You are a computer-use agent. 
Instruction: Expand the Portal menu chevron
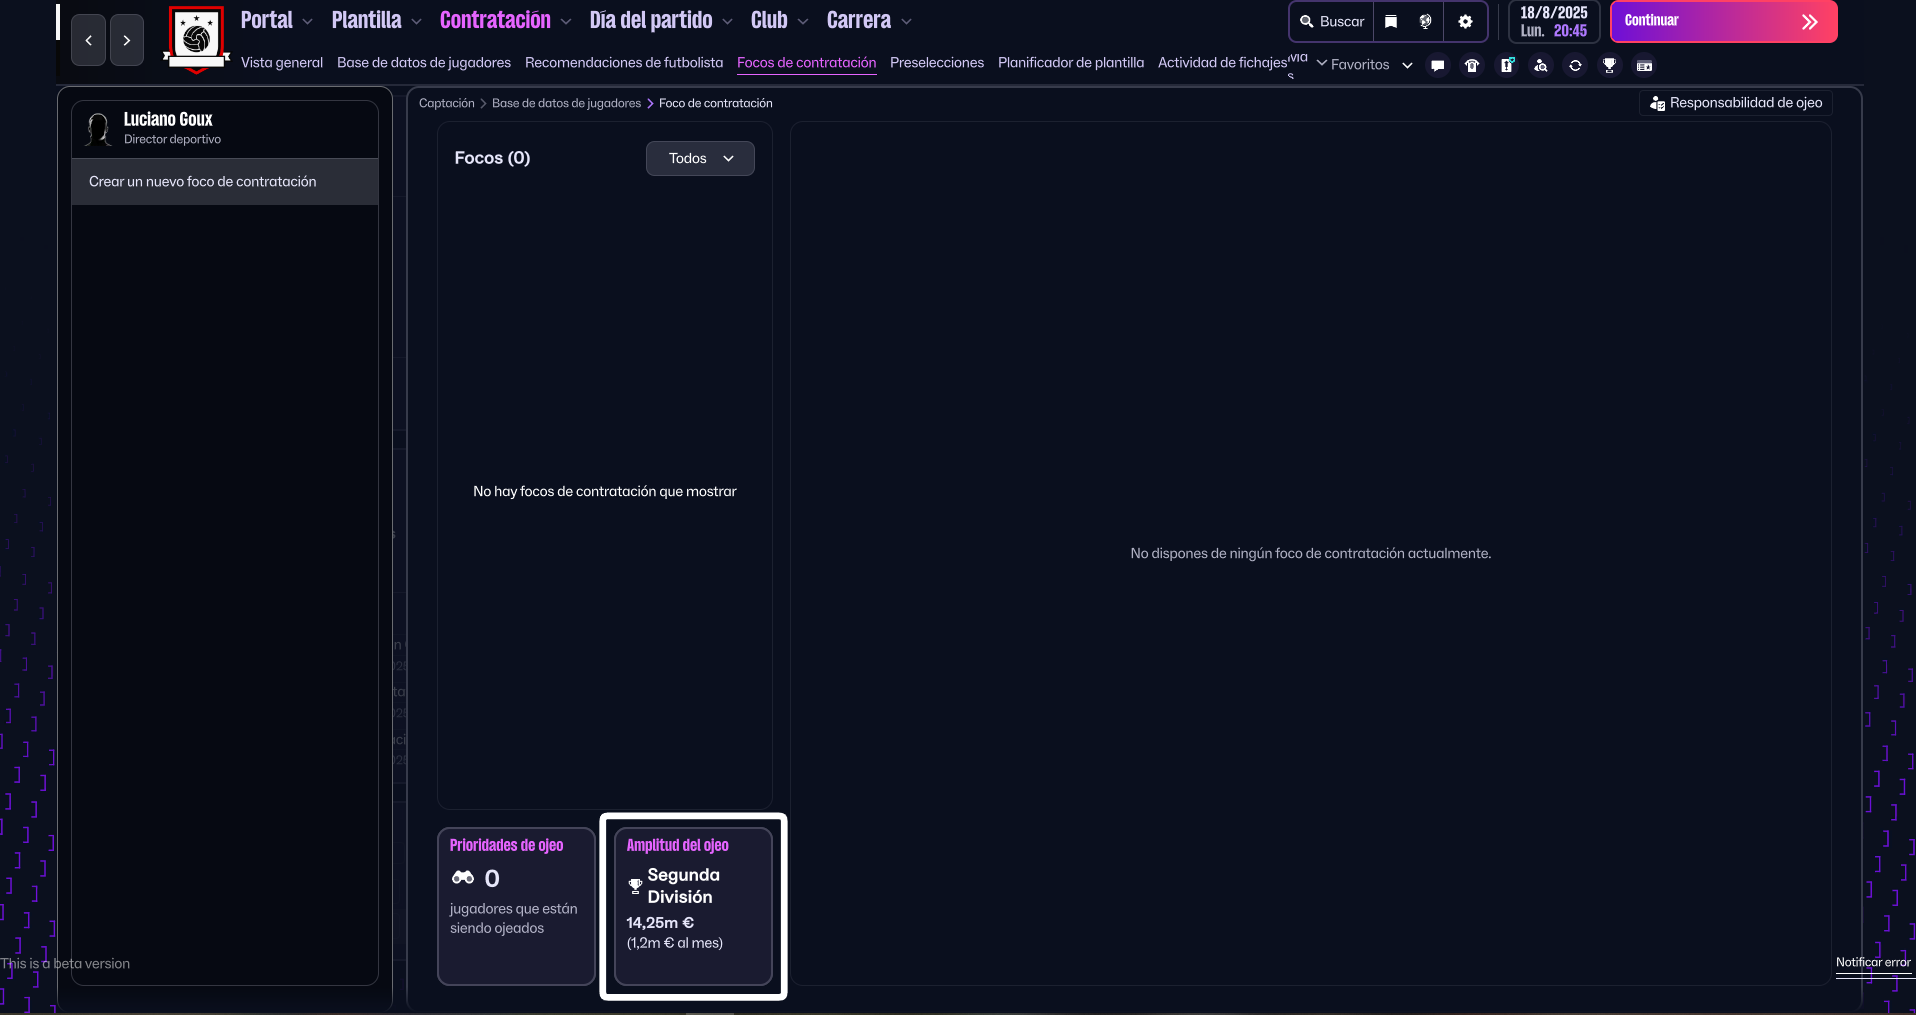coord(307,21)
